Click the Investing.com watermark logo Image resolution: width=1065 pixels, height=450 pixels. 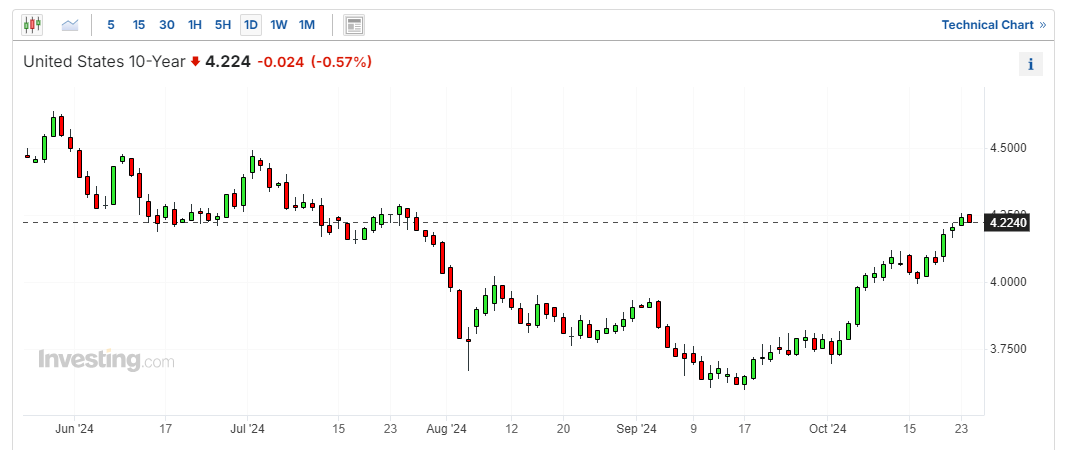click(x=106, y=360)
